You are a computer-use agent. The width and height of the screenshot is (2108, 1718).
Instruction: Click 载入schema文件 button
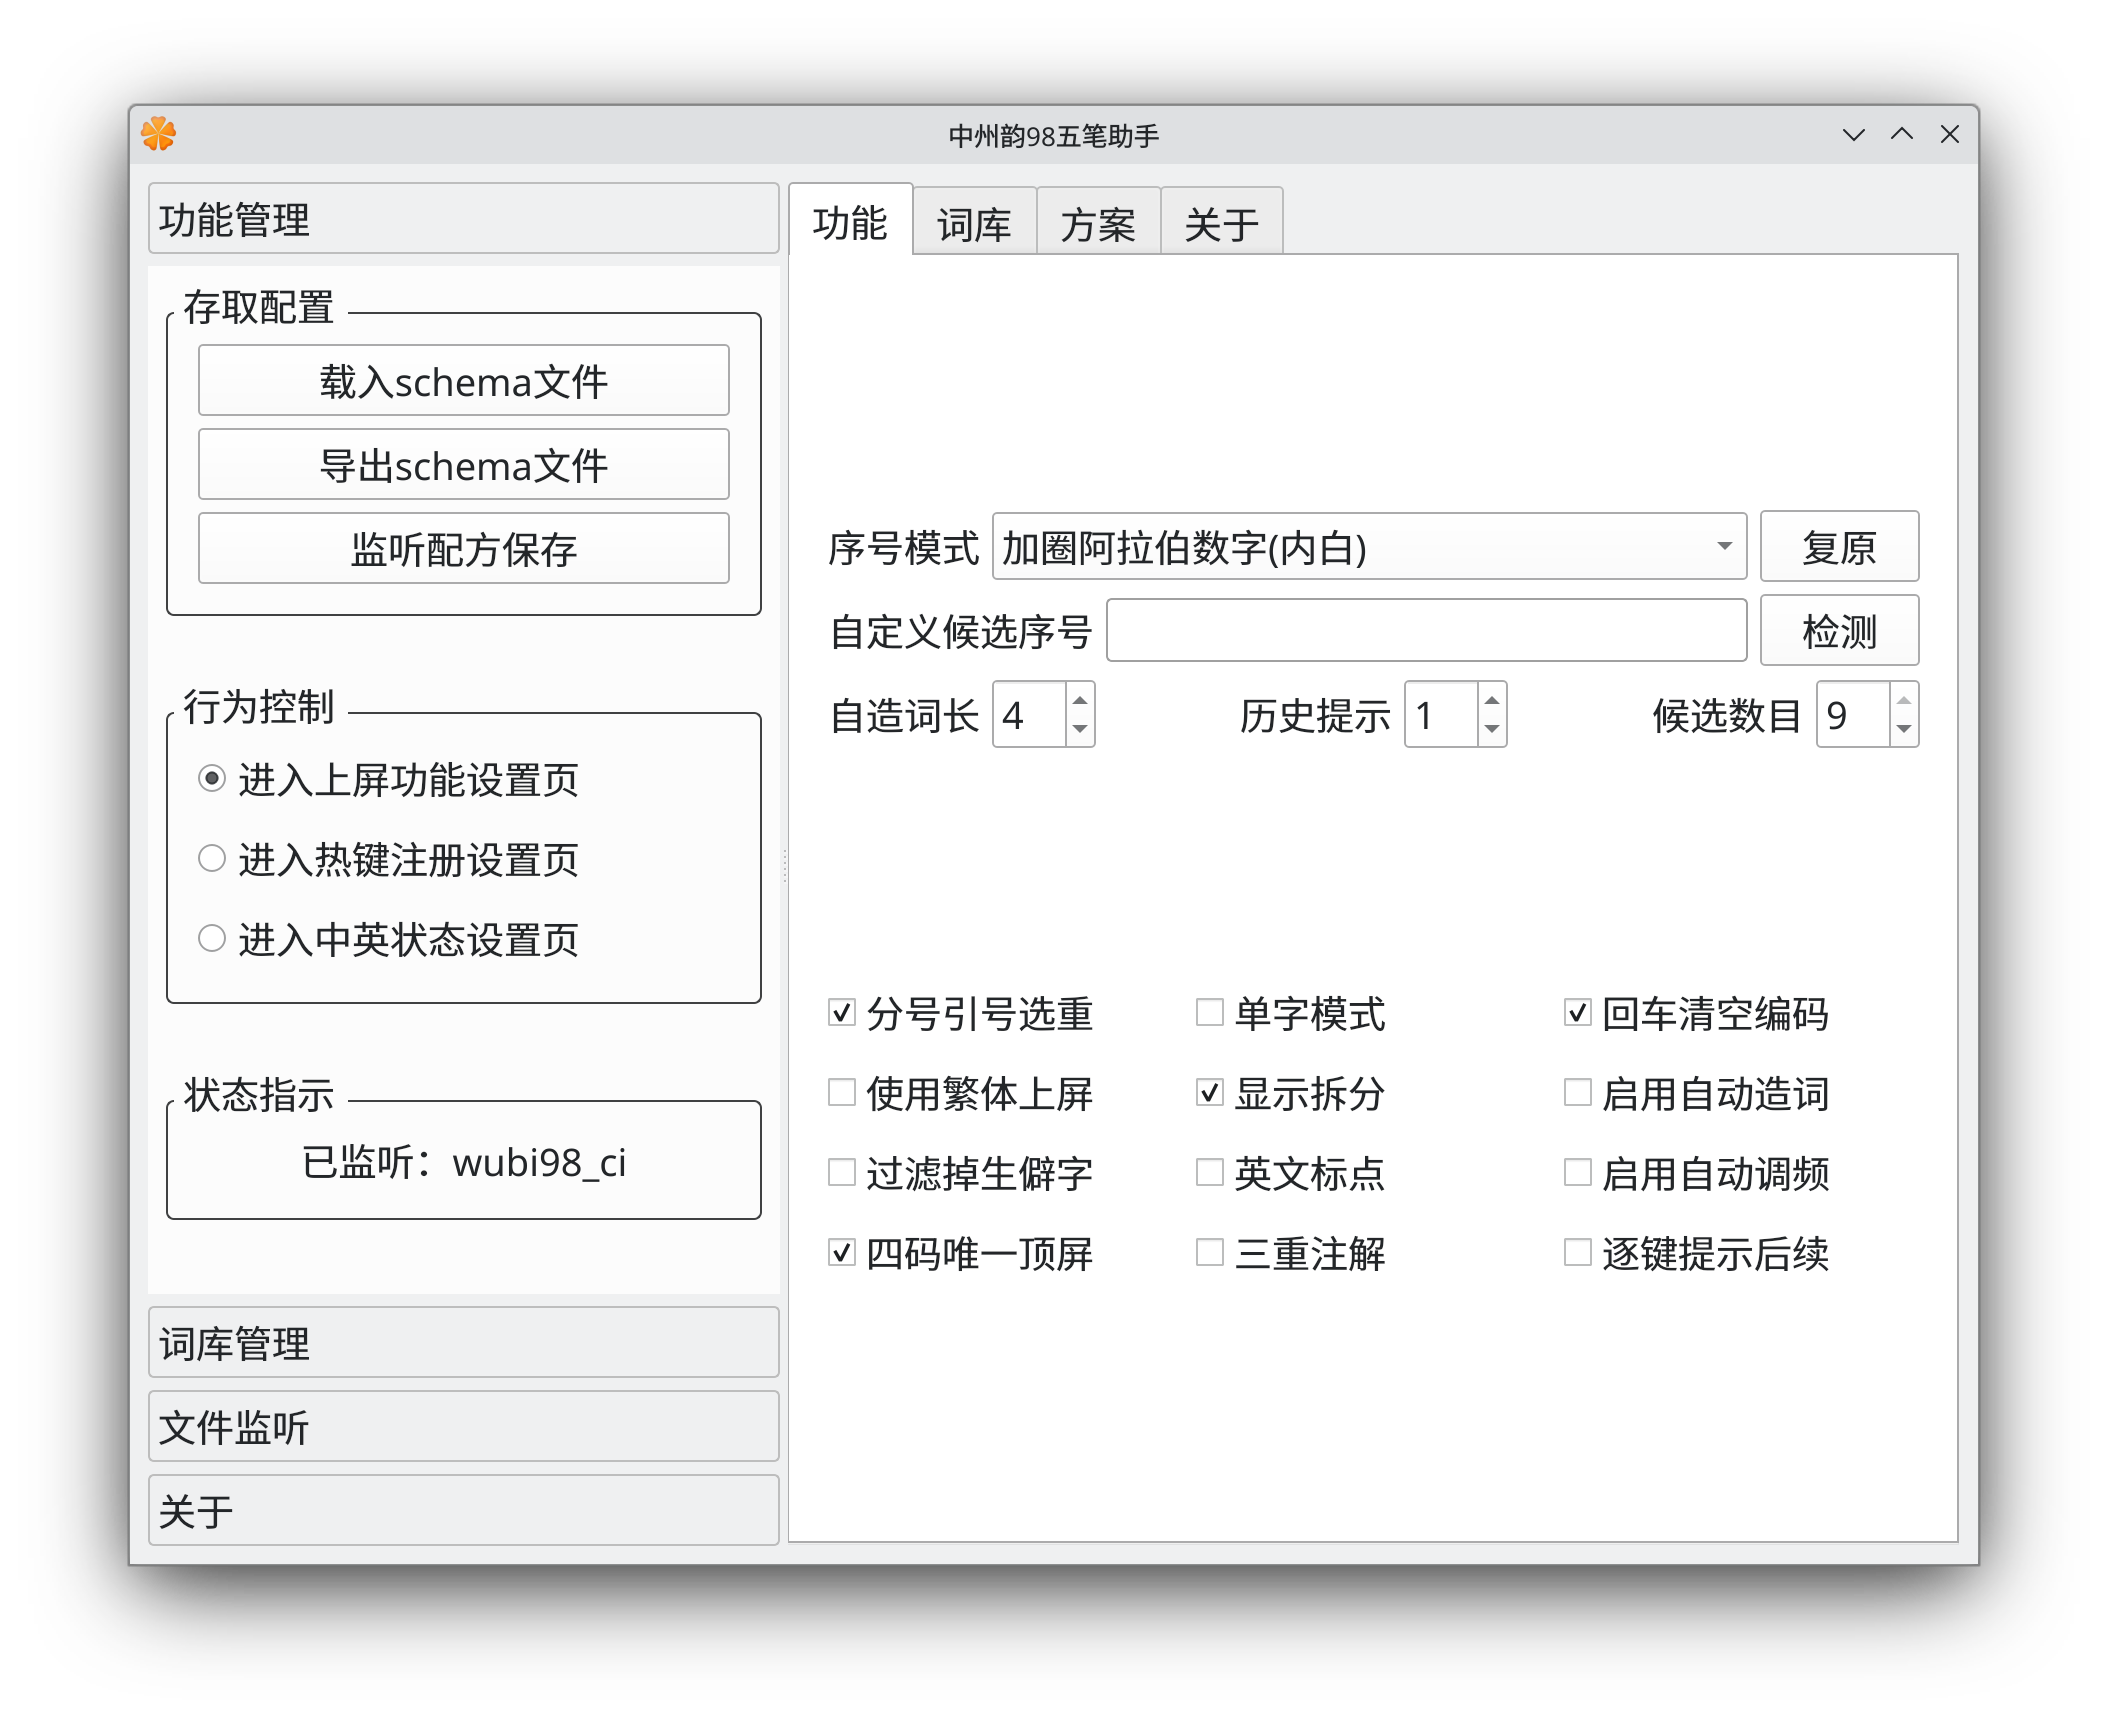point(464,381)
